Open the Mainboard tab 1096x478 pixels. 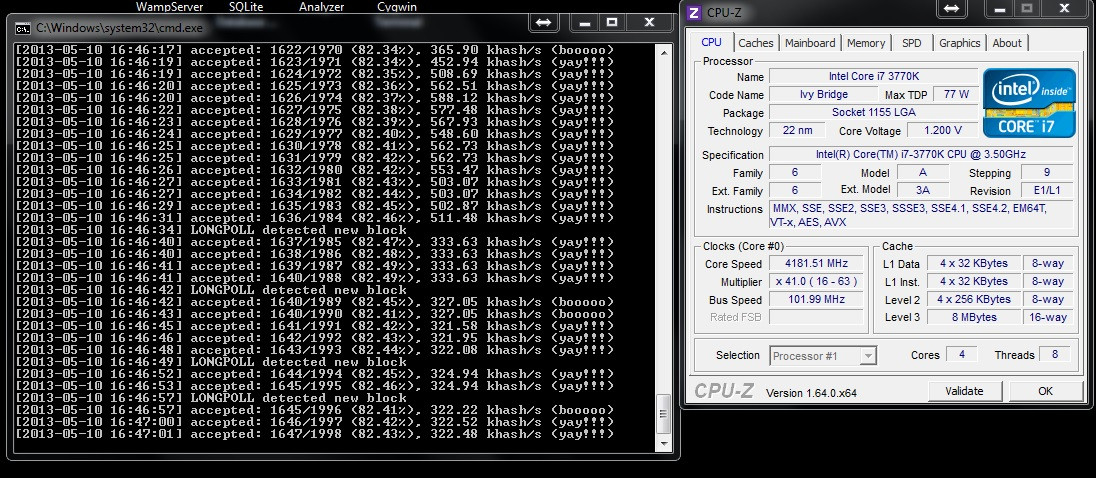coord(809,43)
